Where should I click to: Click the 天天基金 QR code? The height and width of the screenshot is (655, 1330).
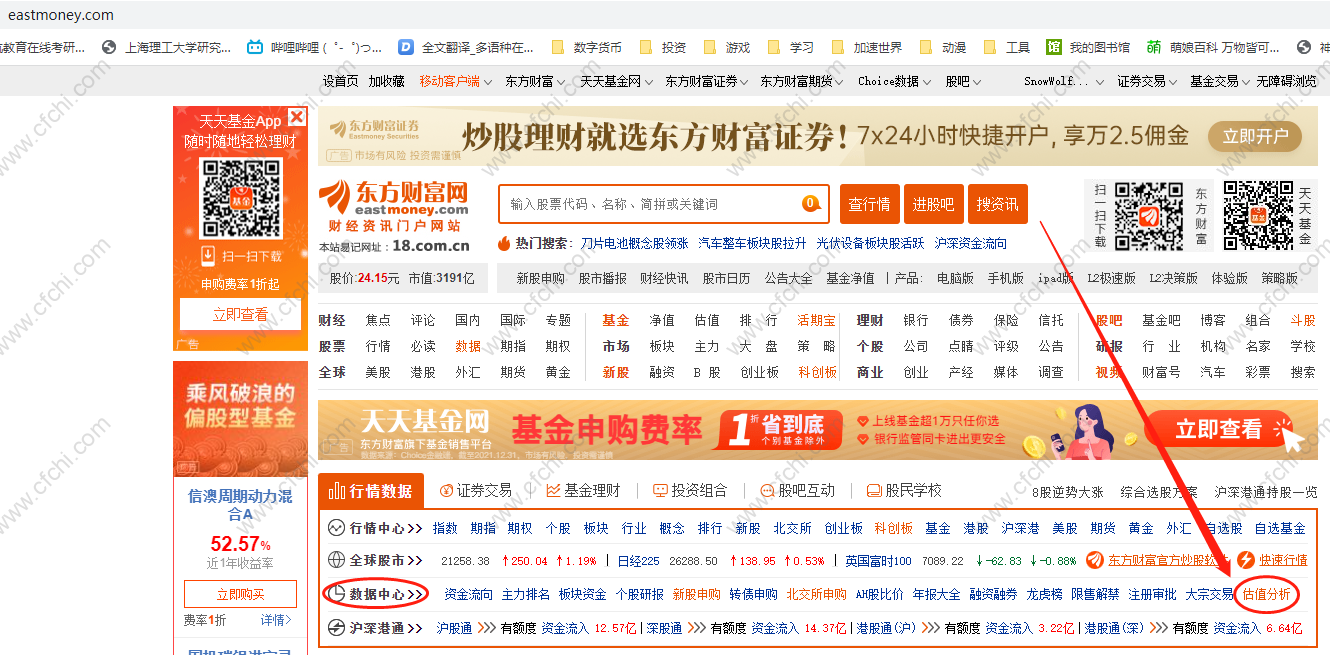pyautogui.click(x=1257, y=215)
